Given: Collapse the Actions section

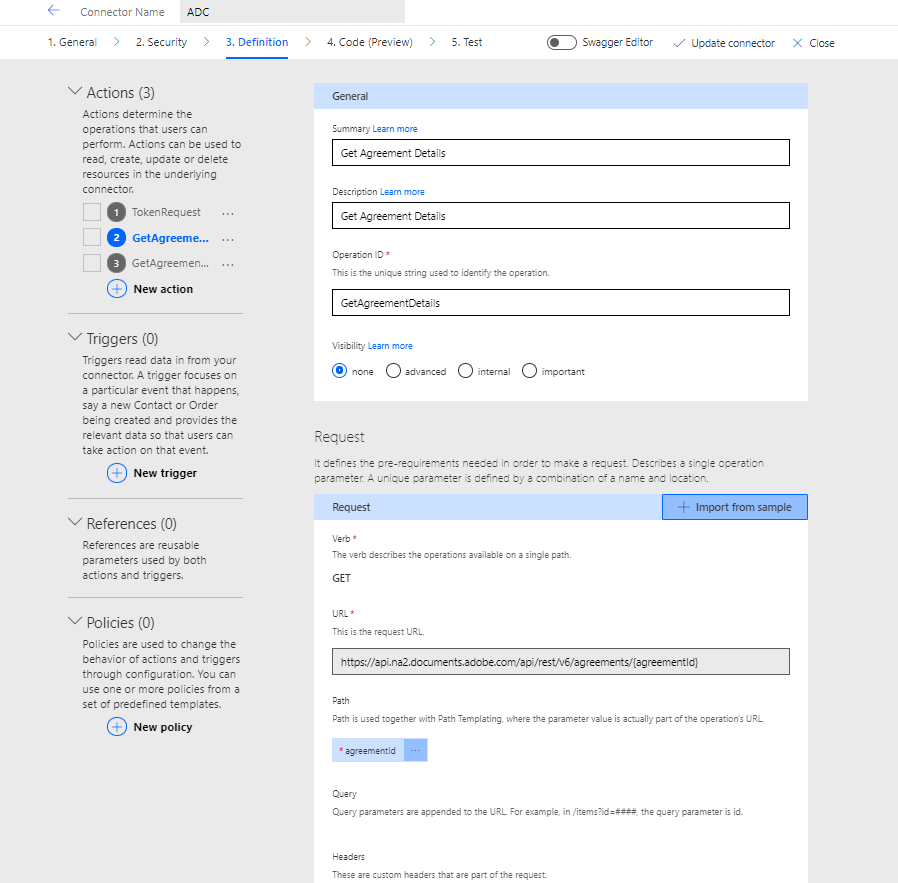Looking at the screenshot, I should click(75, 90).
